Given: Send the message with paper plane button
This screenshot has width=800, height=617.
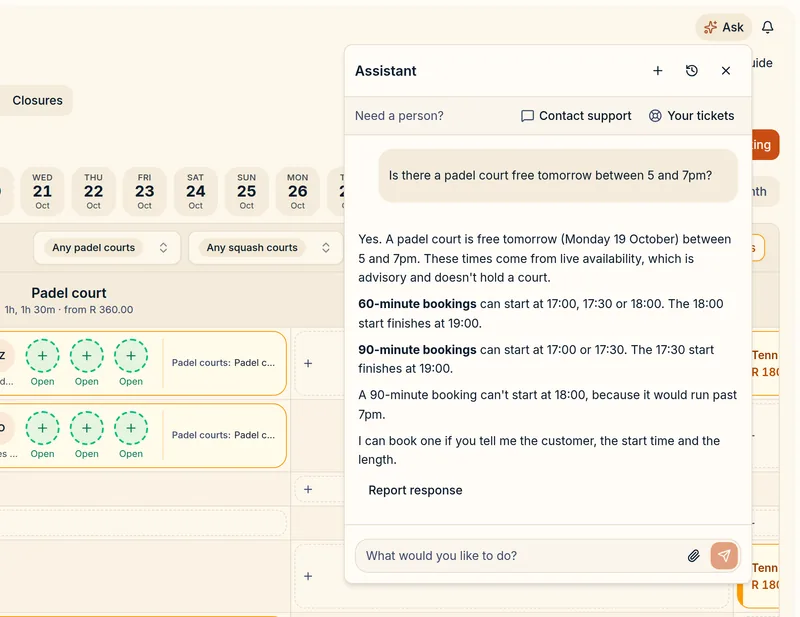Looking at the screenshot, I should point(724,555).
